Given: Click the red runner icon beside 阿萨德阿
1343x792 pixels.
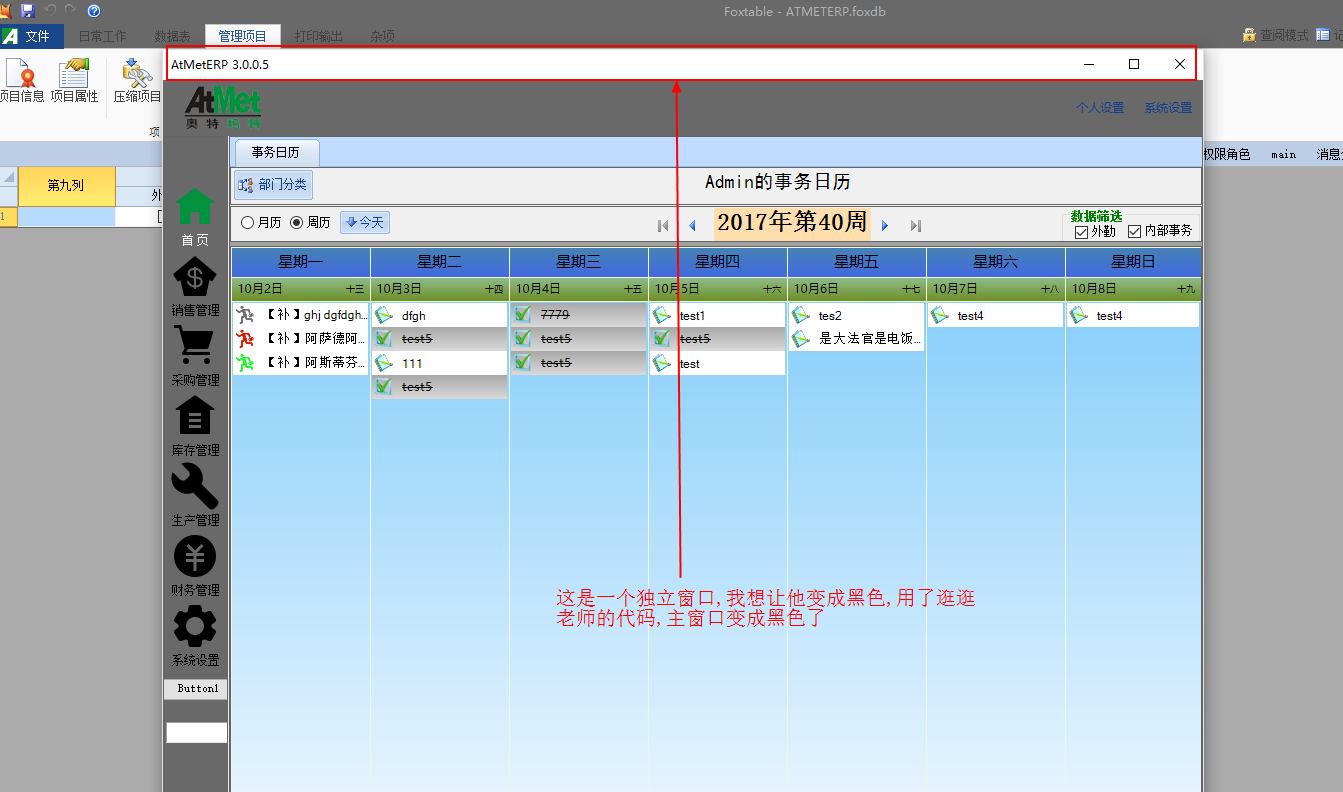Looking at the screenshot, I should pos(246,339).
